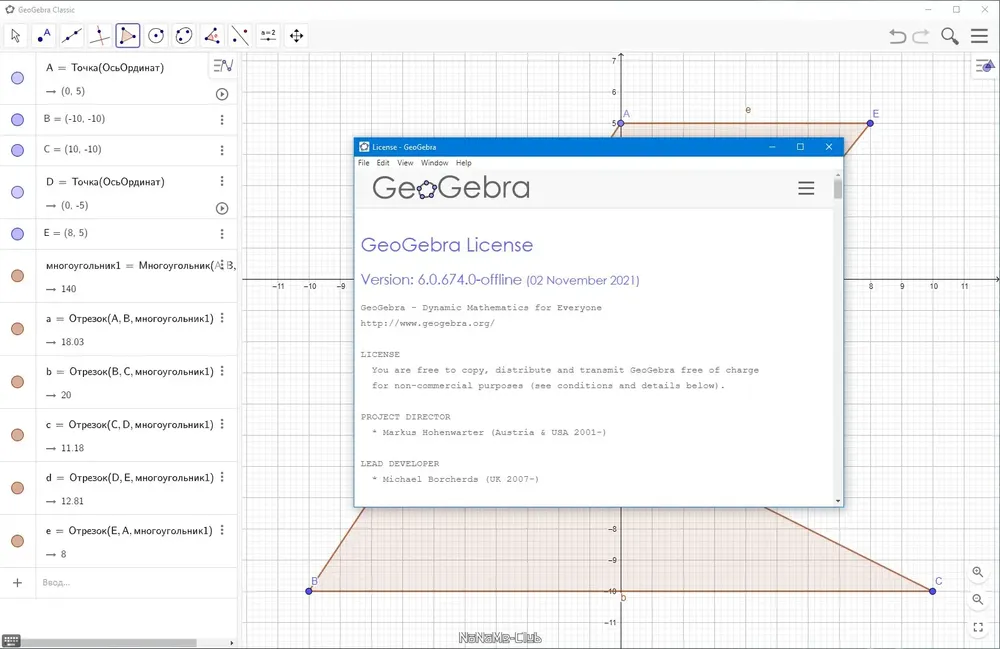Open the three-dot menu for point C
Screen dimensions: 1000x649
[x=222, y=150]
